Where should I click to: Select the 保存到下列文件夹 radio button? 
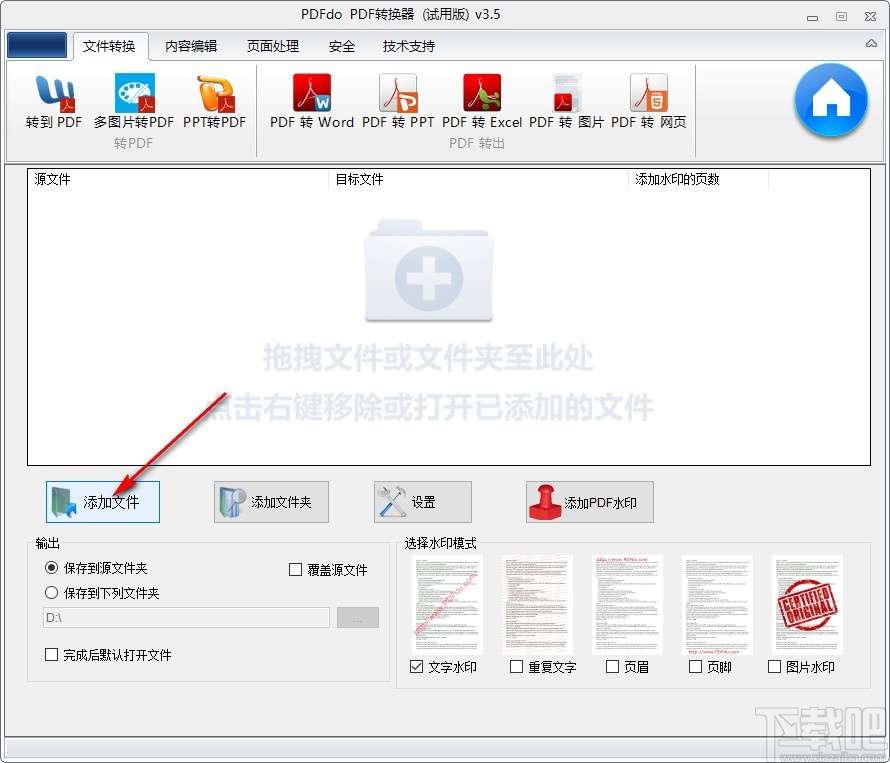pyautogui.click(x=51, y=593)
